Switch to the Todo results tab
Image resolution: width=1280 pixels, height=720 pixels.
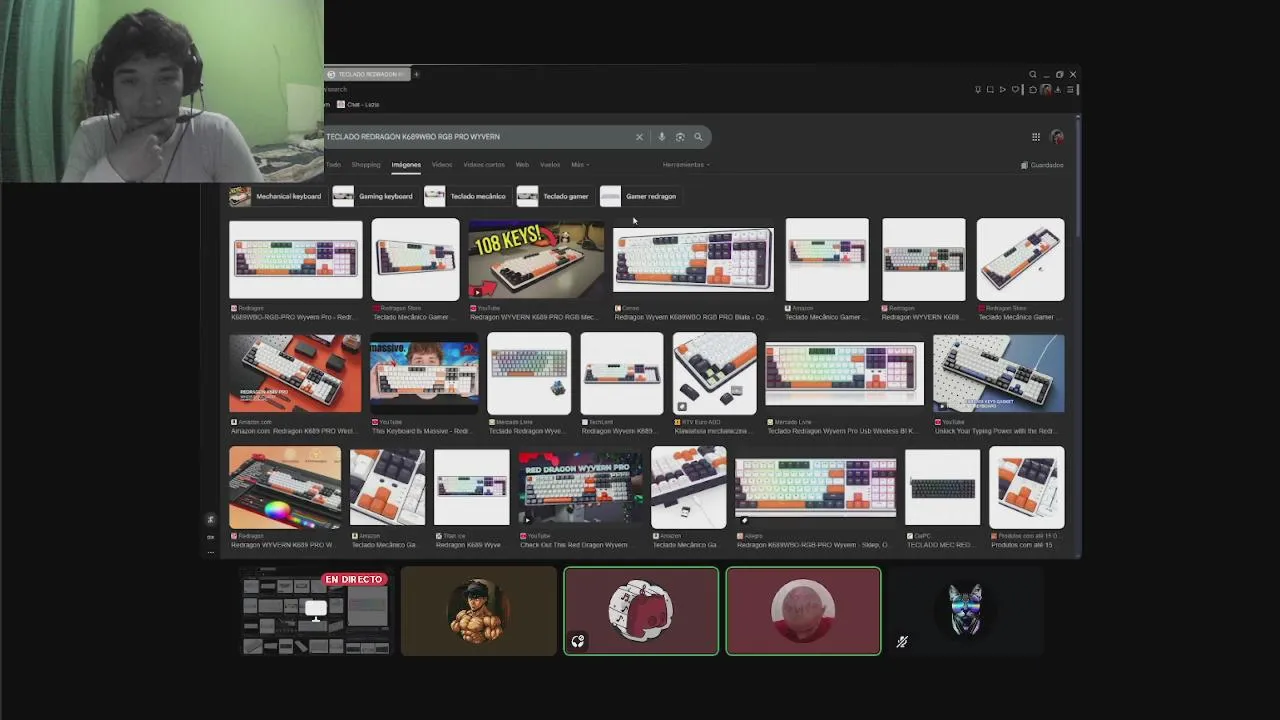click(334, 165)
